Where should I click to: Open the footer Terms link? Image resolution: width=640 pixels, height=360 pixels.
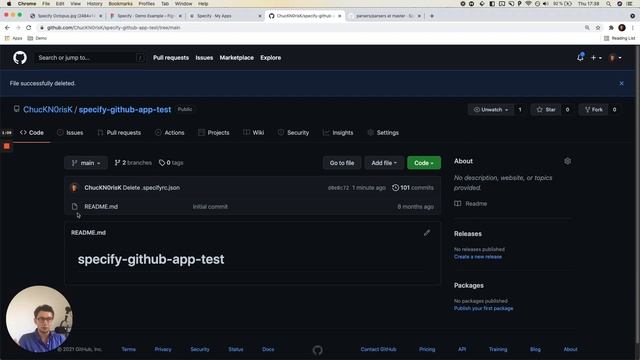[129, 349]
